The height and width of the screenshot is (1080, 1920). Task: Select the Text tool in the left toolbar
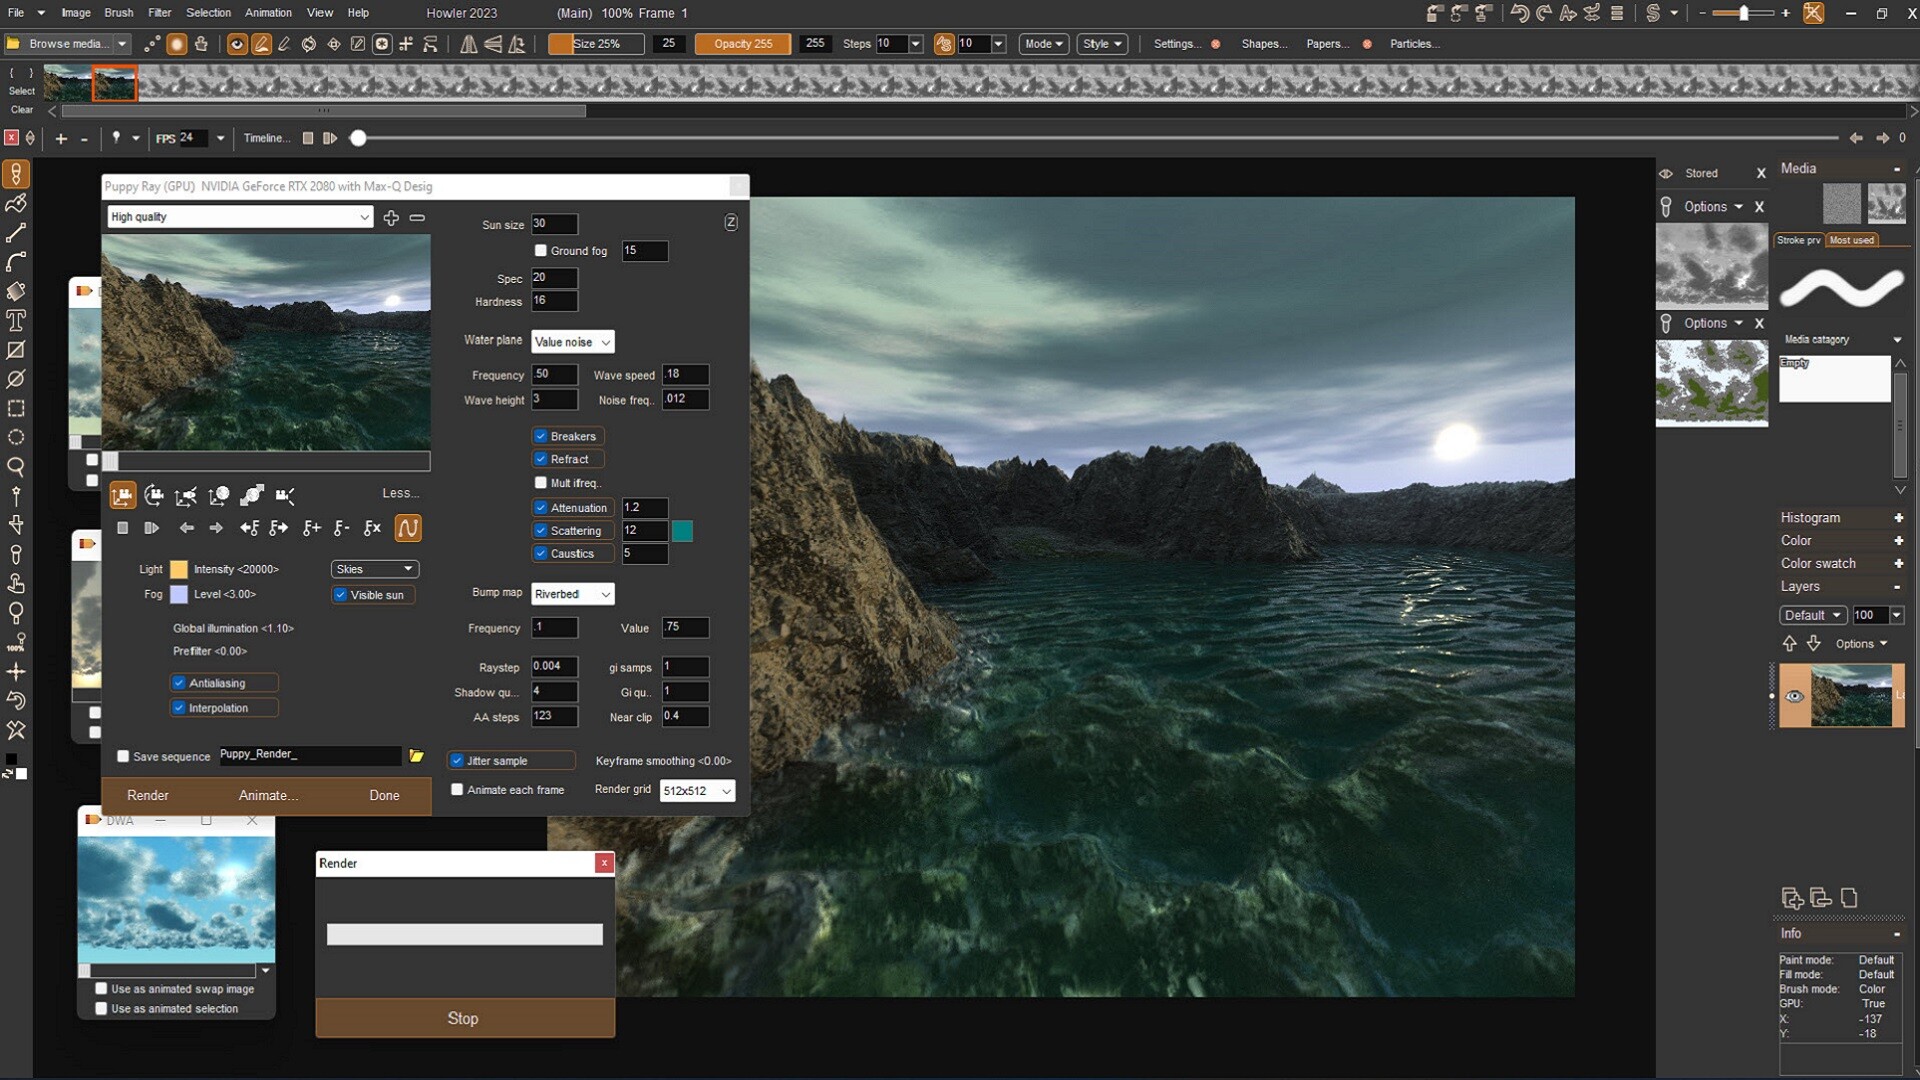(x=16, y=321)
